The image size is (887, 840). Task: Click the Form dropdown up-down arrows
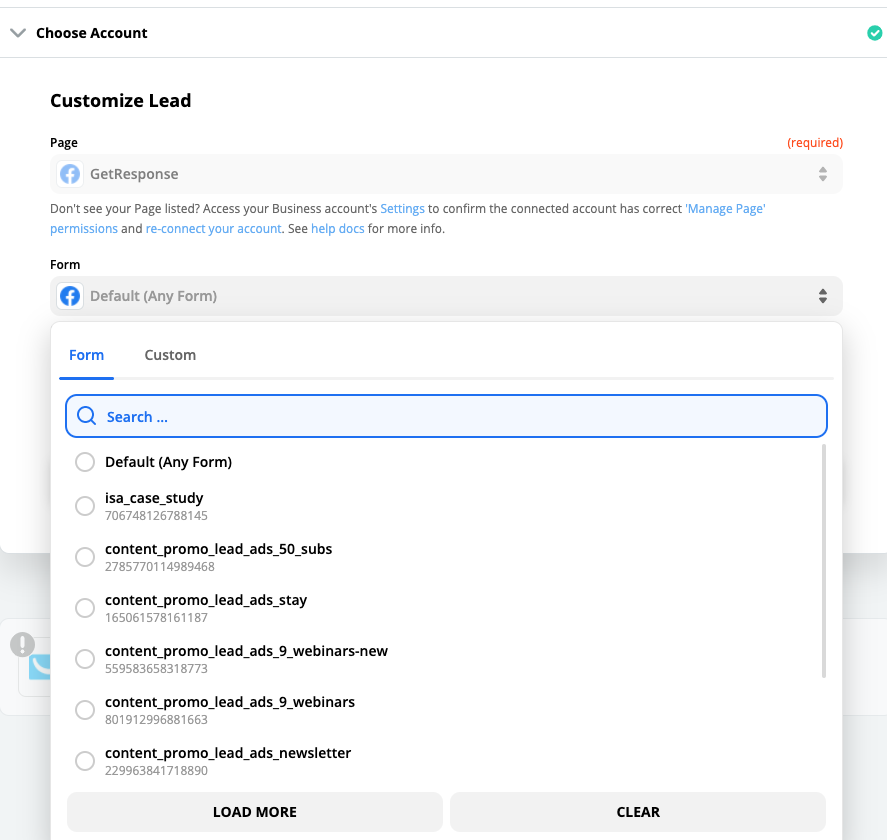823,296
